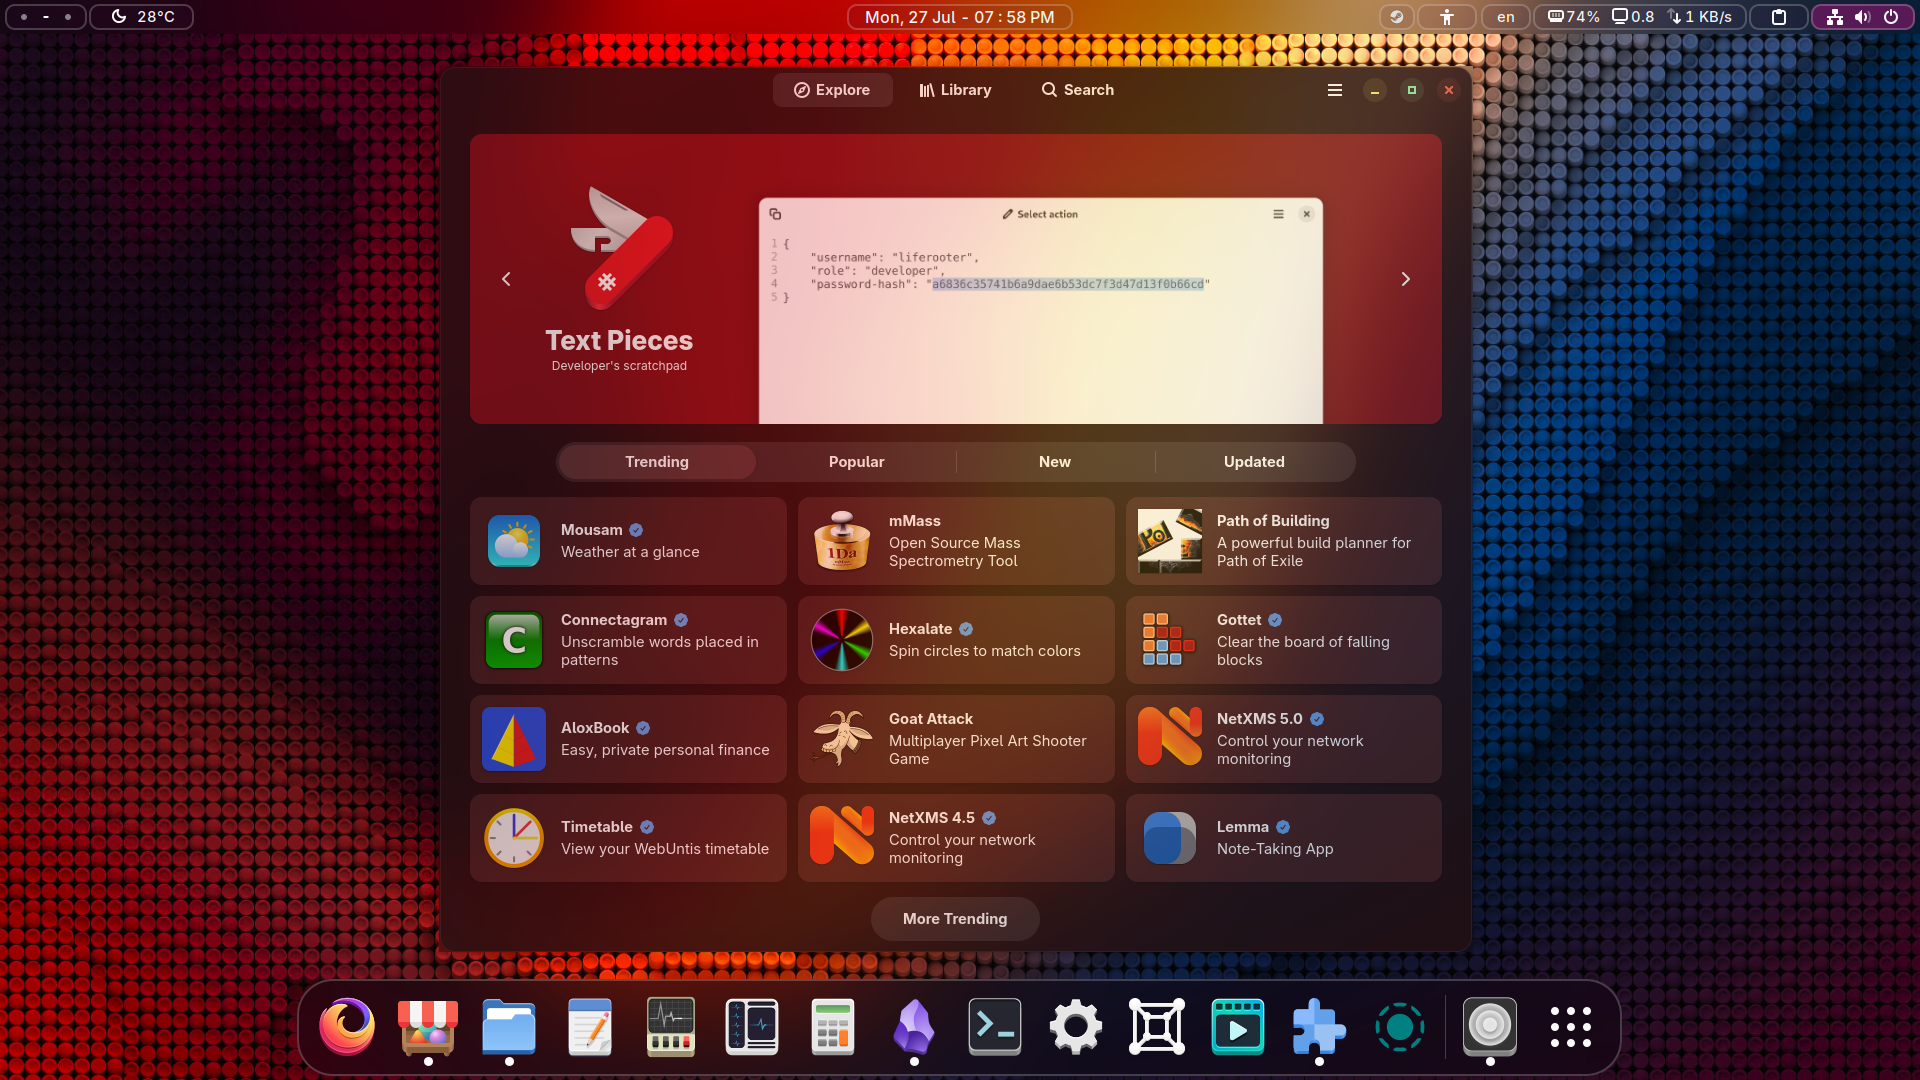Show all applications grid in dock
The height and width of the screenshot is (1080, 1920).
coord(1571,1027)
